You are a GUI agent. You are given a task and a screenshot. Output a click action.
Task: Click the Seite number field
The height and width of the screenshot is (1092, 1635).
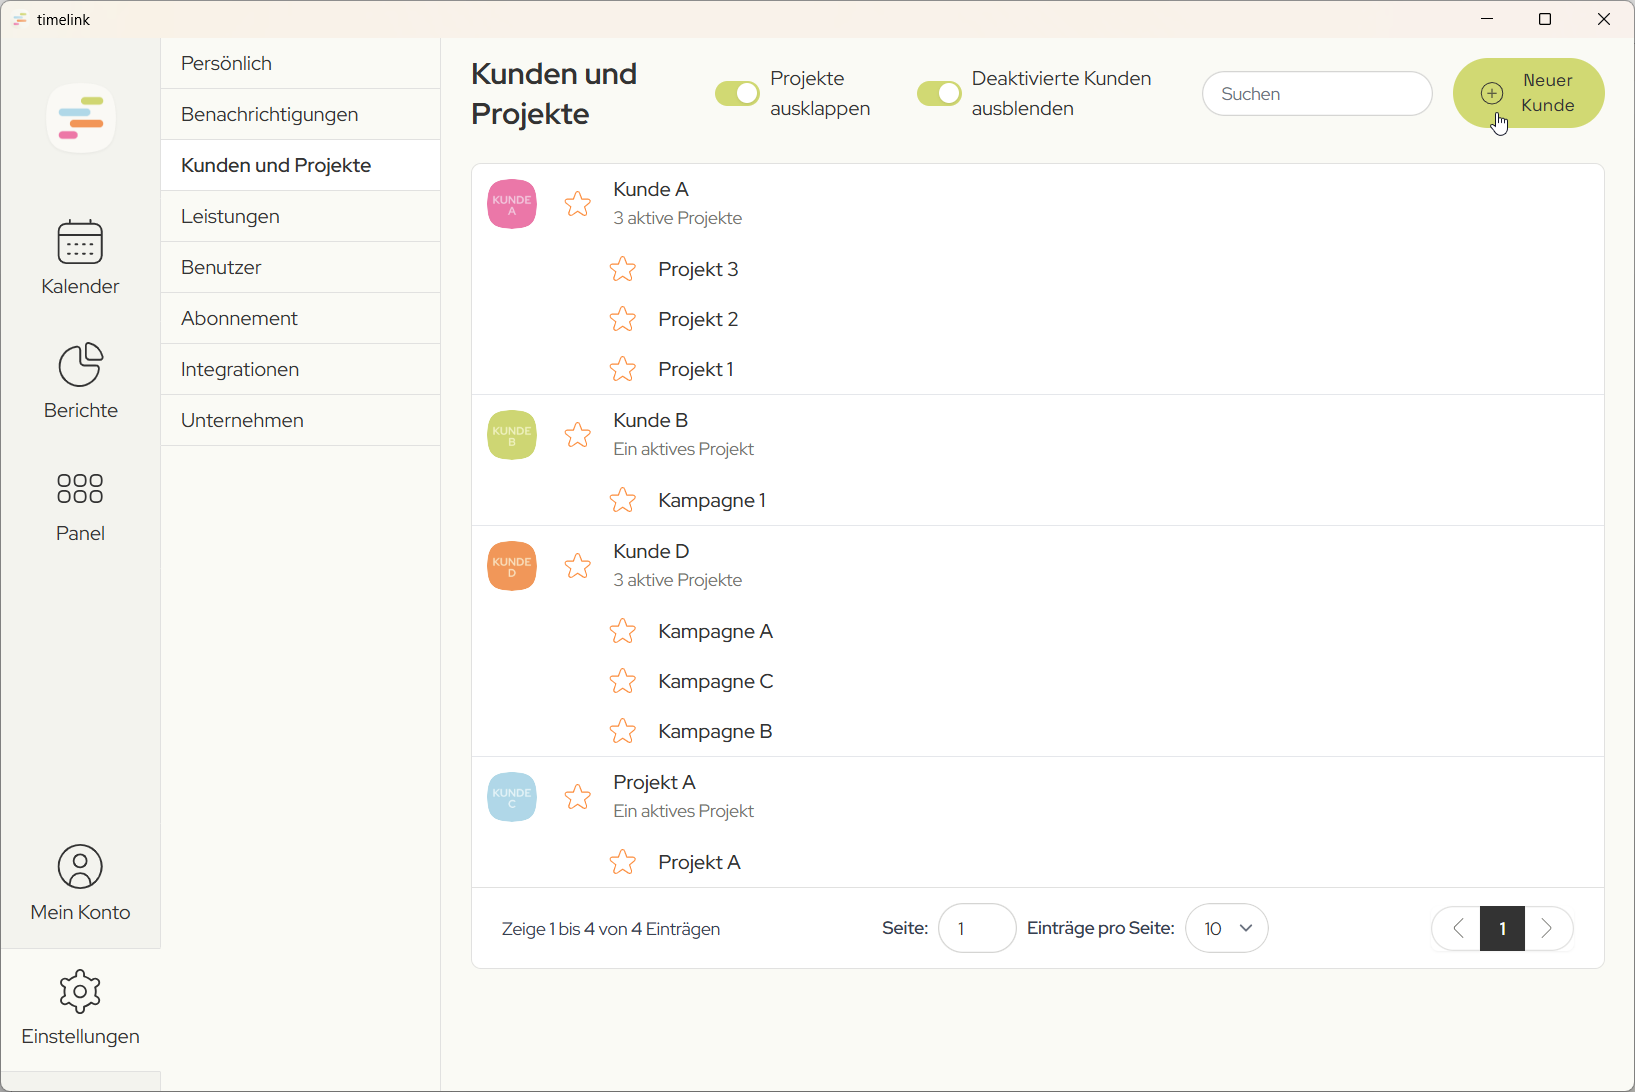pyautogui.click(x=977, y=928)
